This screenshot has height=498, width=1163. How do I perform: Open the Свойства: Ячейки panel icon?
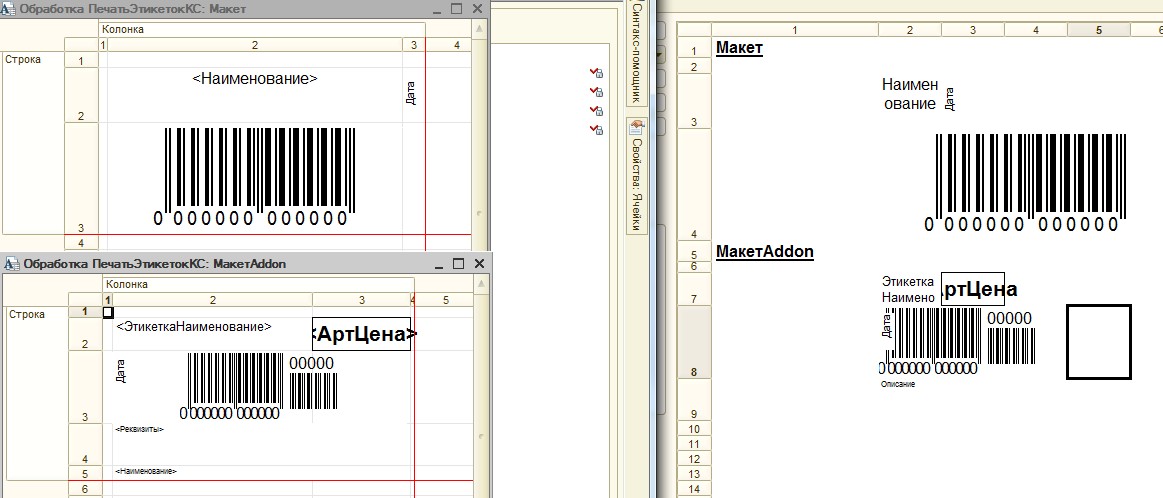[635, 128]
